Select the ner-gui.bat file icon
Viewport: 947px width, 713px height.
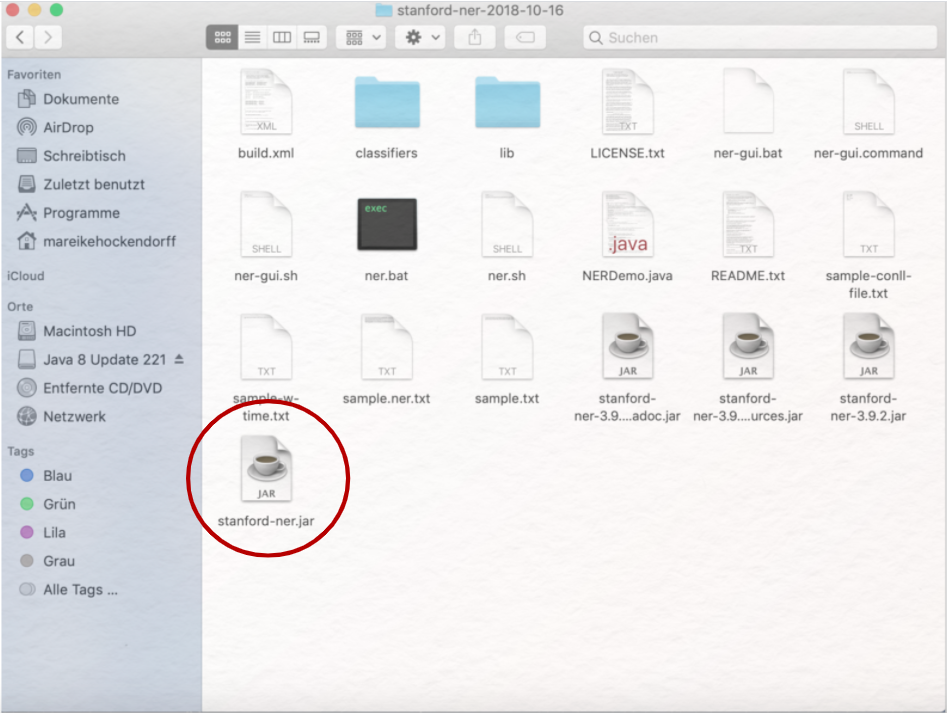748,101
